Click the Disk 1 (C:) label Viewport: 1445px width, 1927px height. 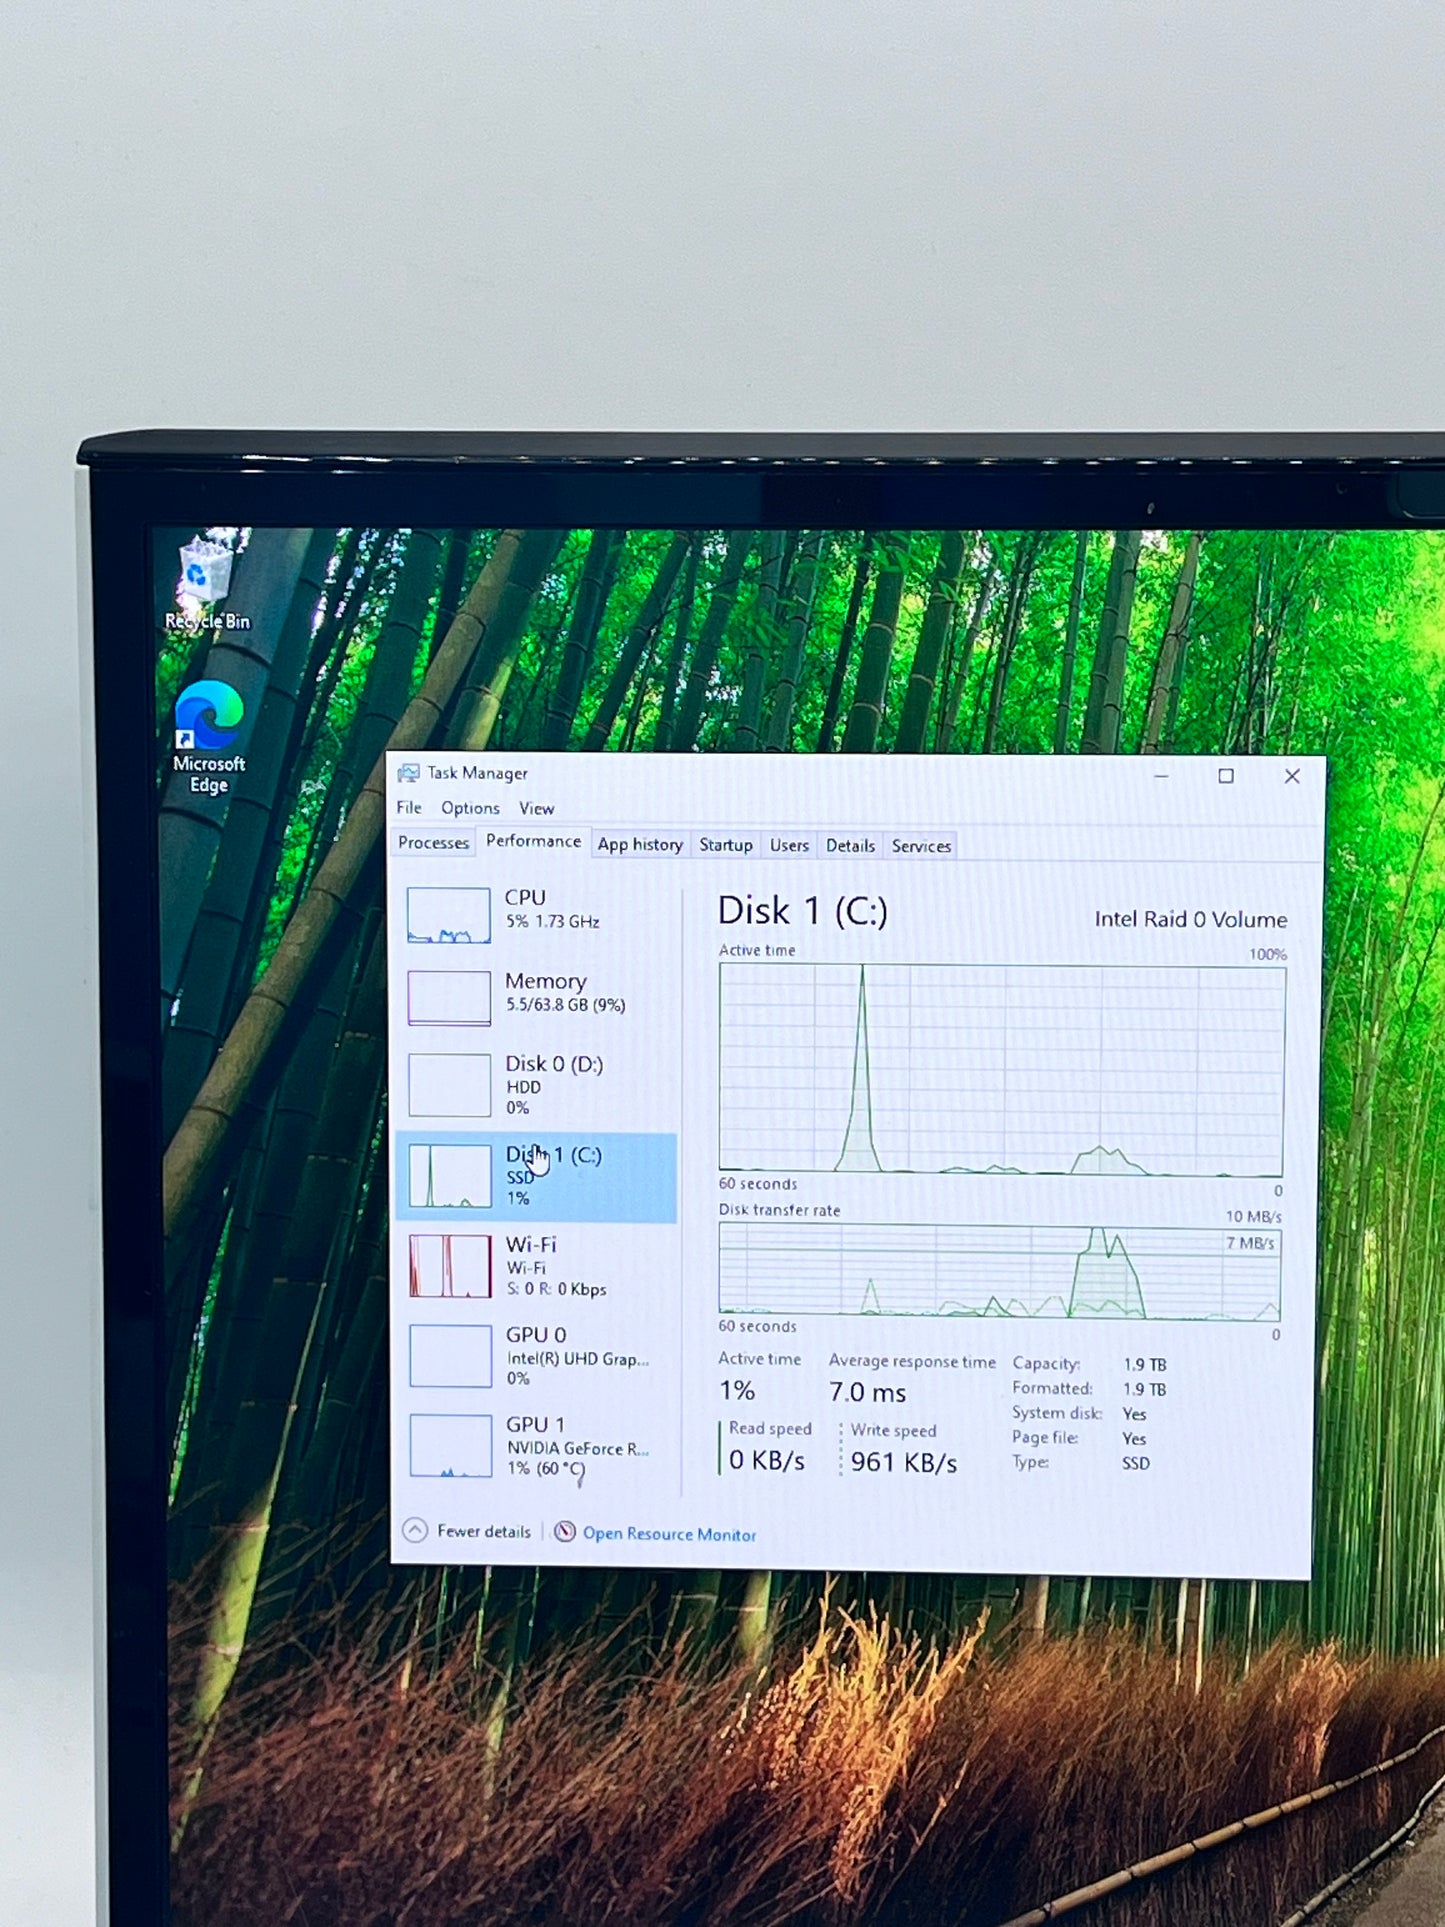554,1155
